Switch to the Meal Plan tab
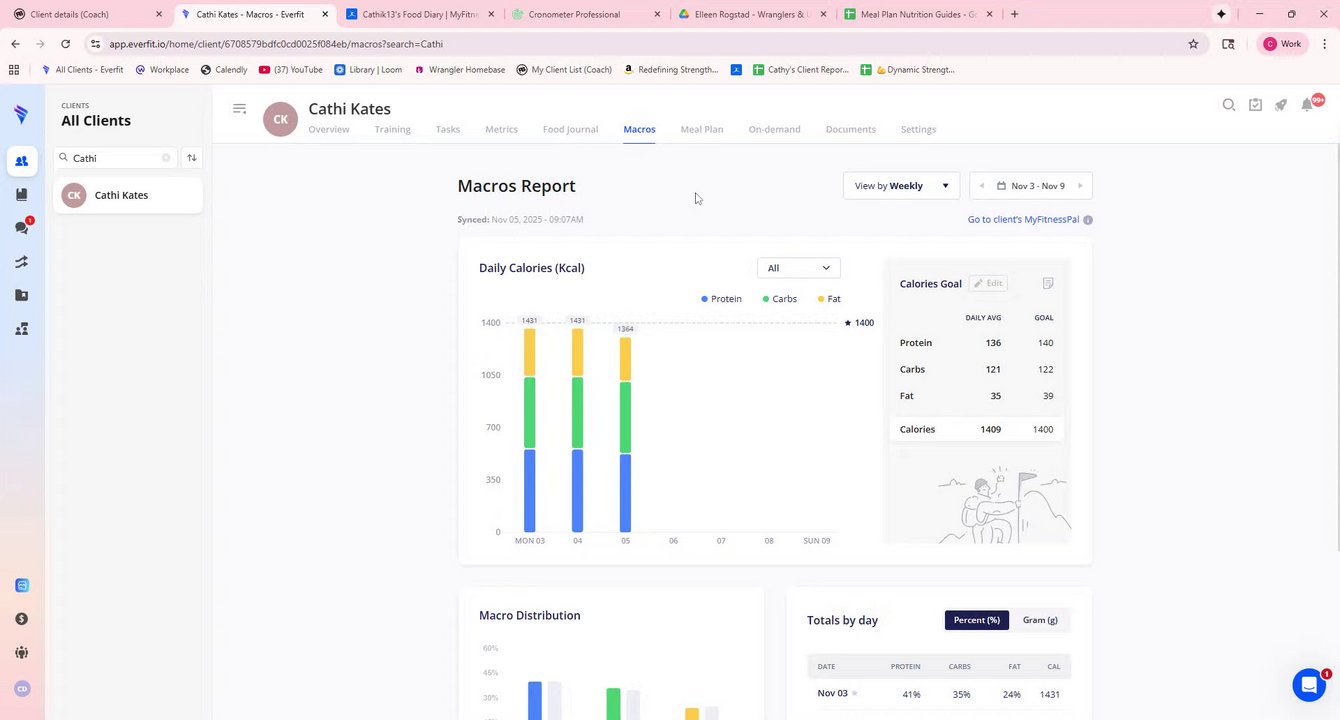The height and width of the screenshot is (720, 1340). point(702,129)
